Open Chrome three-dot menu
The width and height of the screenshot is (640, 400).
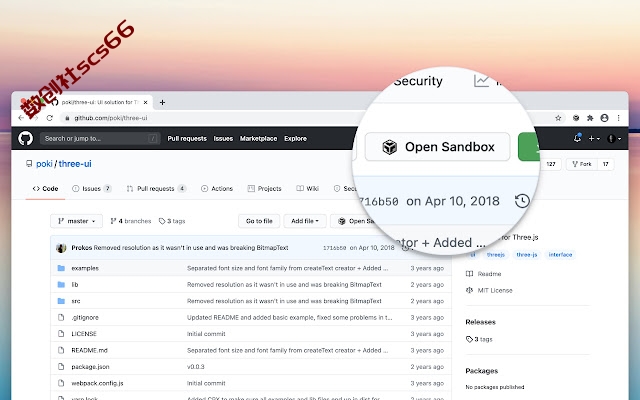tap(619, 118)
